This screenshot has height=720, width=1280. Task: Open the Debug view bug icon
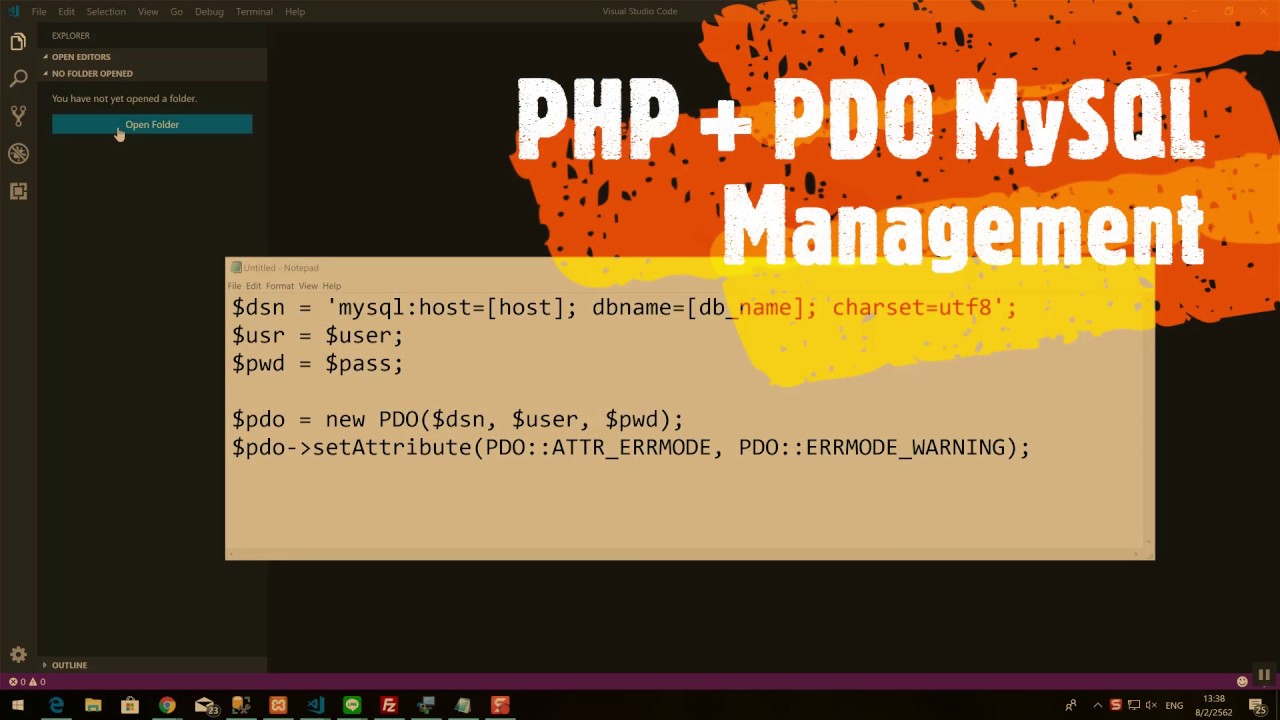click(18, 153)
